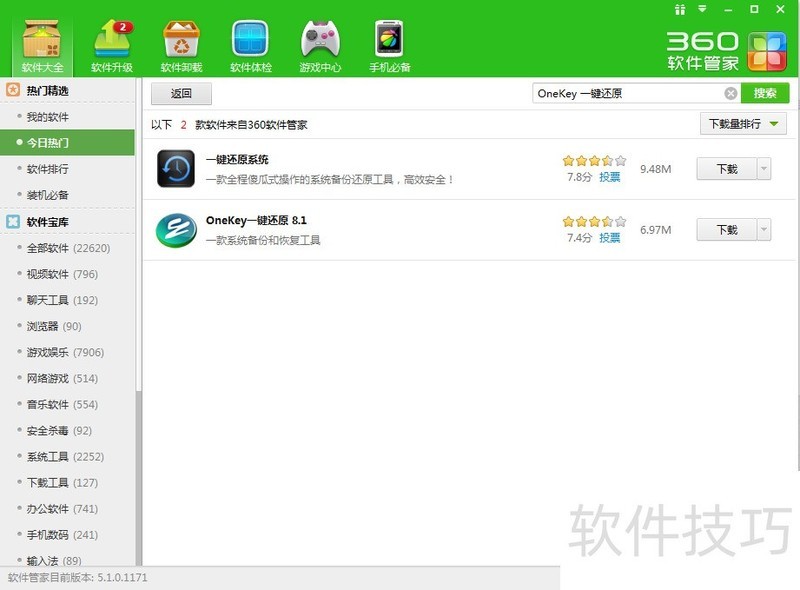
Task: Expand download options arrow for OneKey一键还原
Action: tap(763, 230)
